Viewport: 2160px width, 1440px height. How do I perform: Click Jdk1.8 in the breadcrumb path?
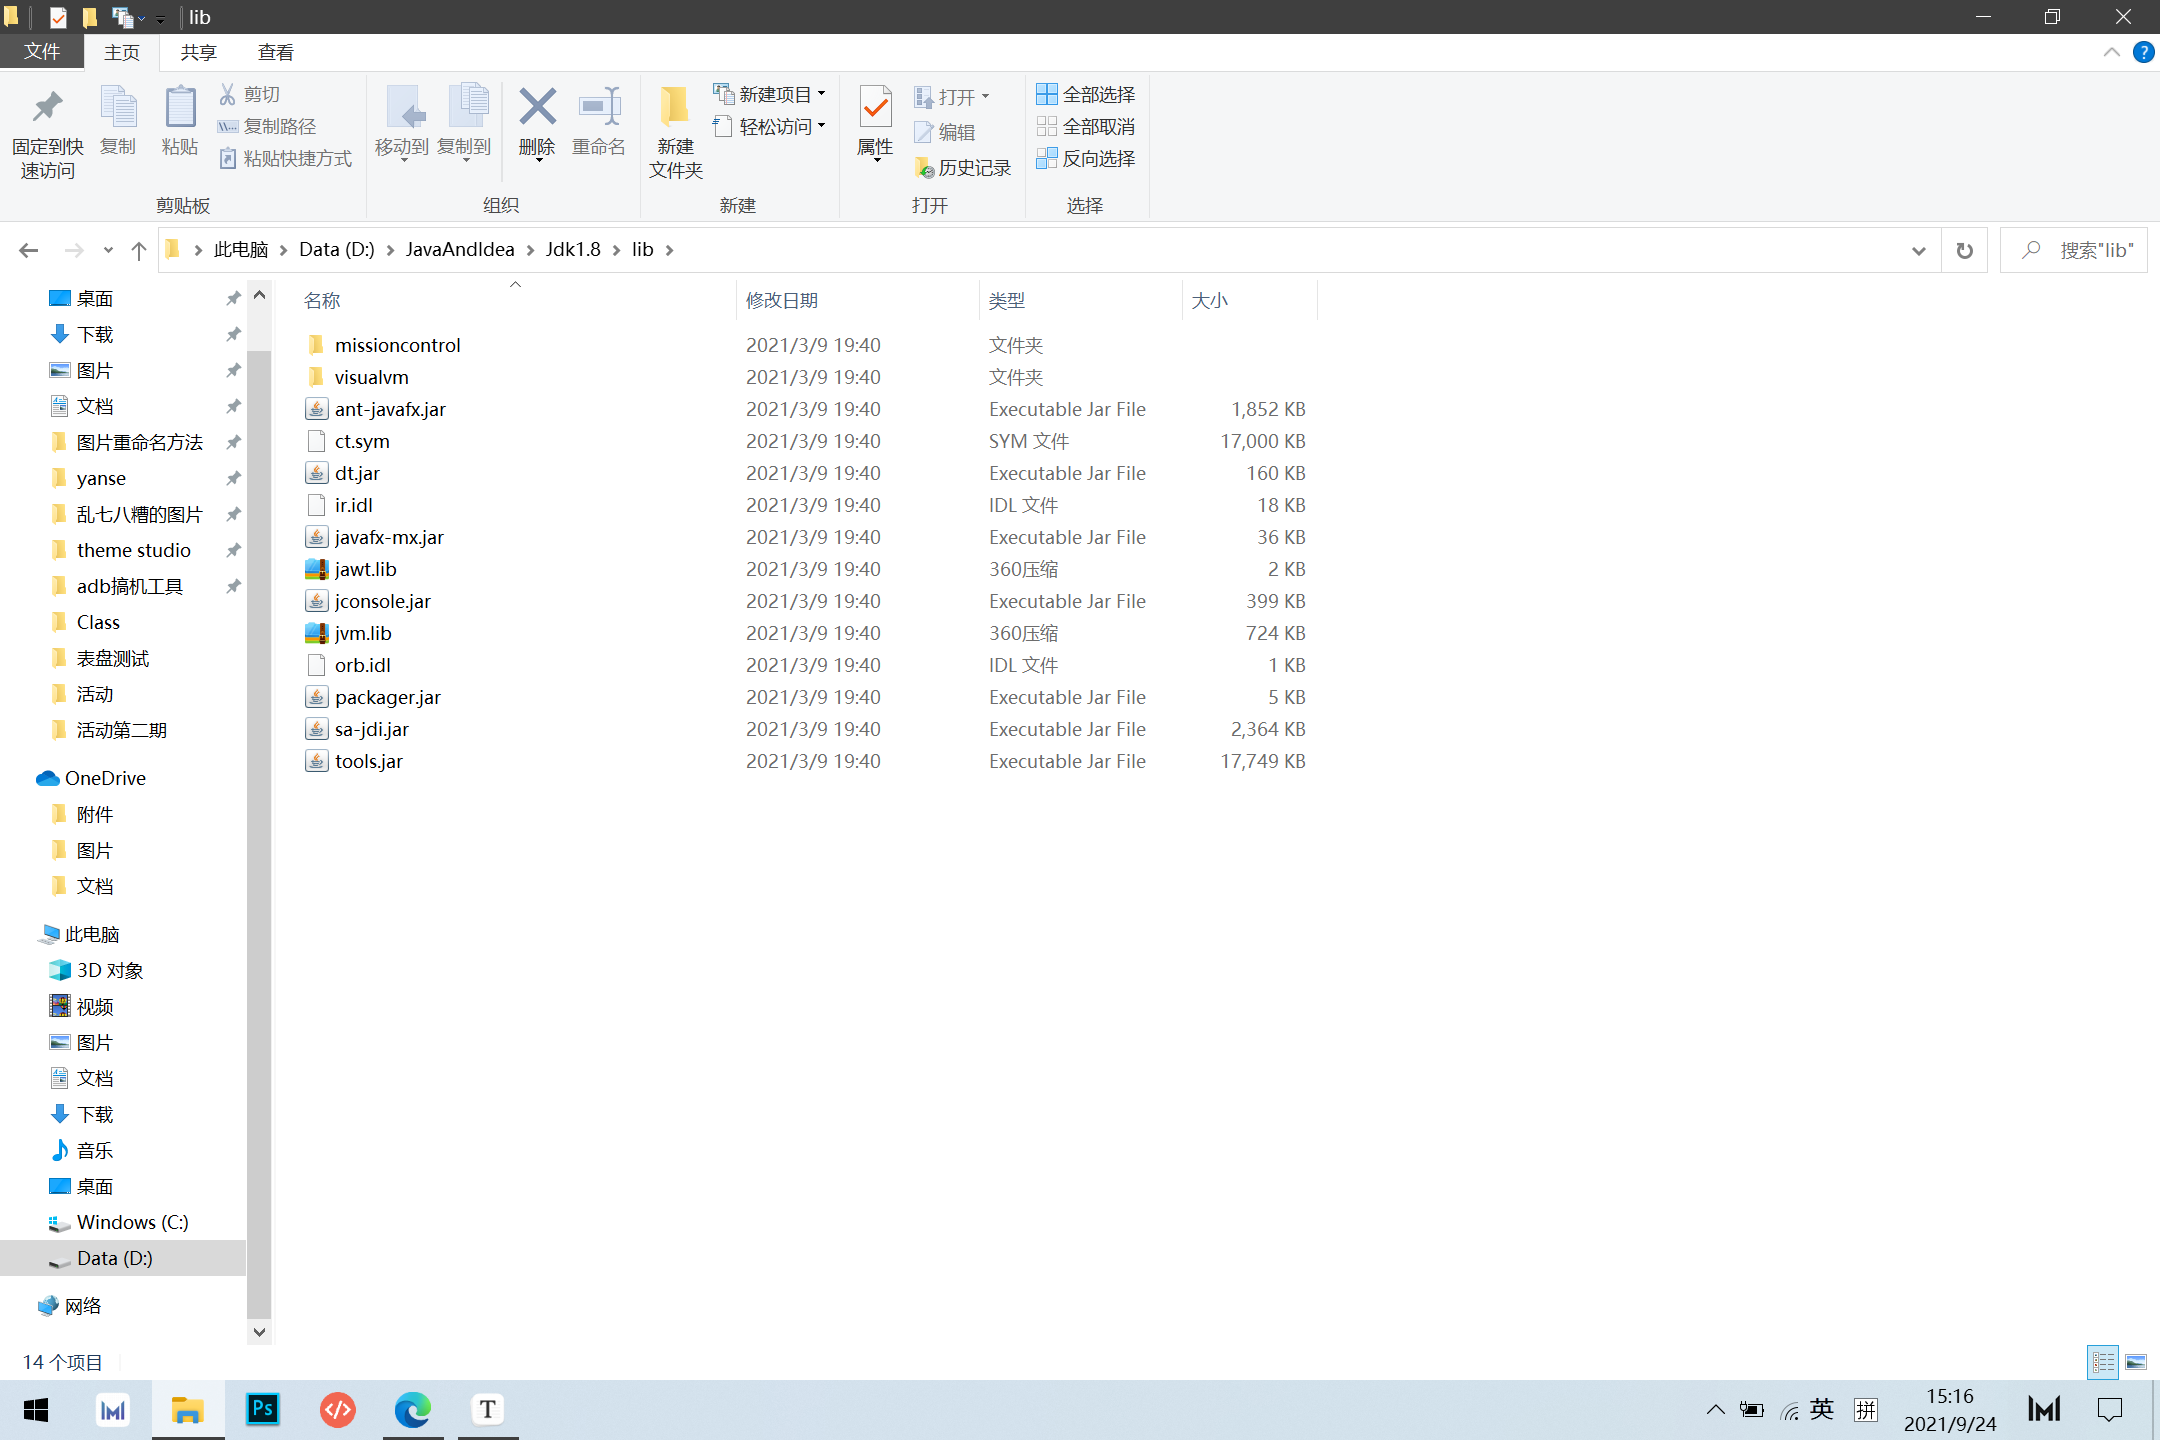(573, 250)
